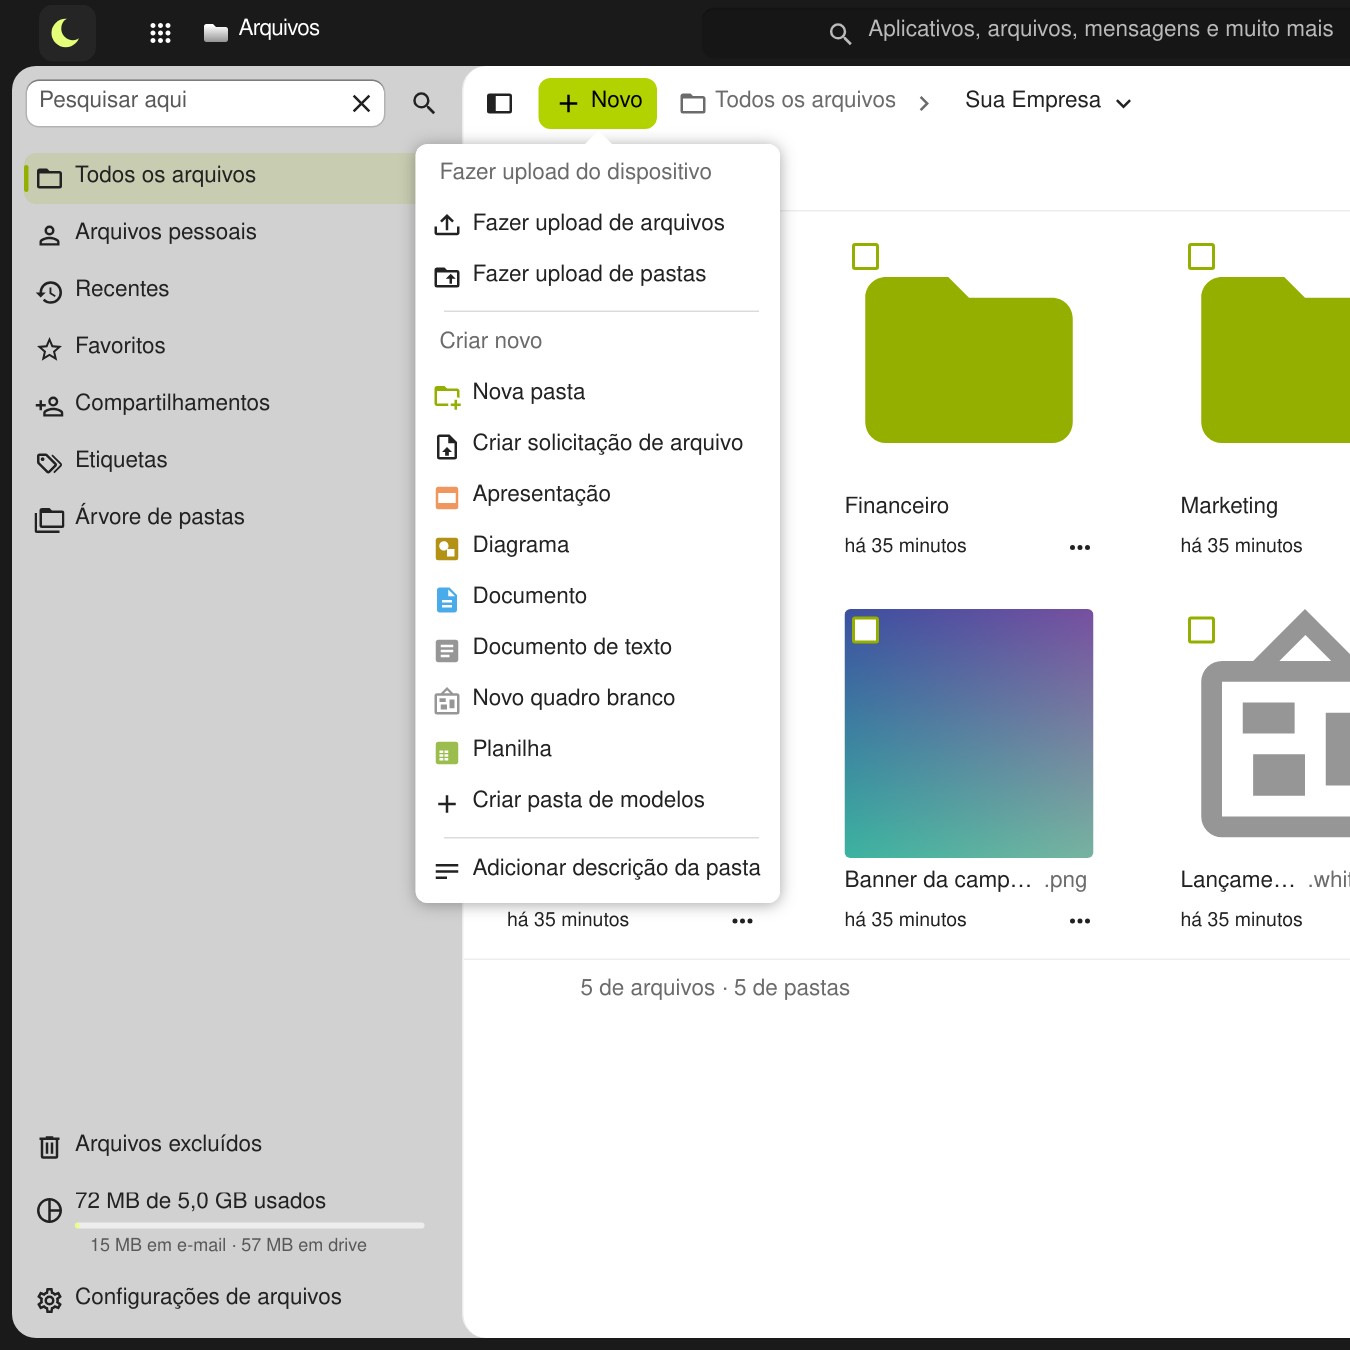Image resolution: width=1350 pixels, height=1350 pixels.
Task: Open Arquivos excluídos trash
Action: pyautogui.click(x=150, y=1145)
